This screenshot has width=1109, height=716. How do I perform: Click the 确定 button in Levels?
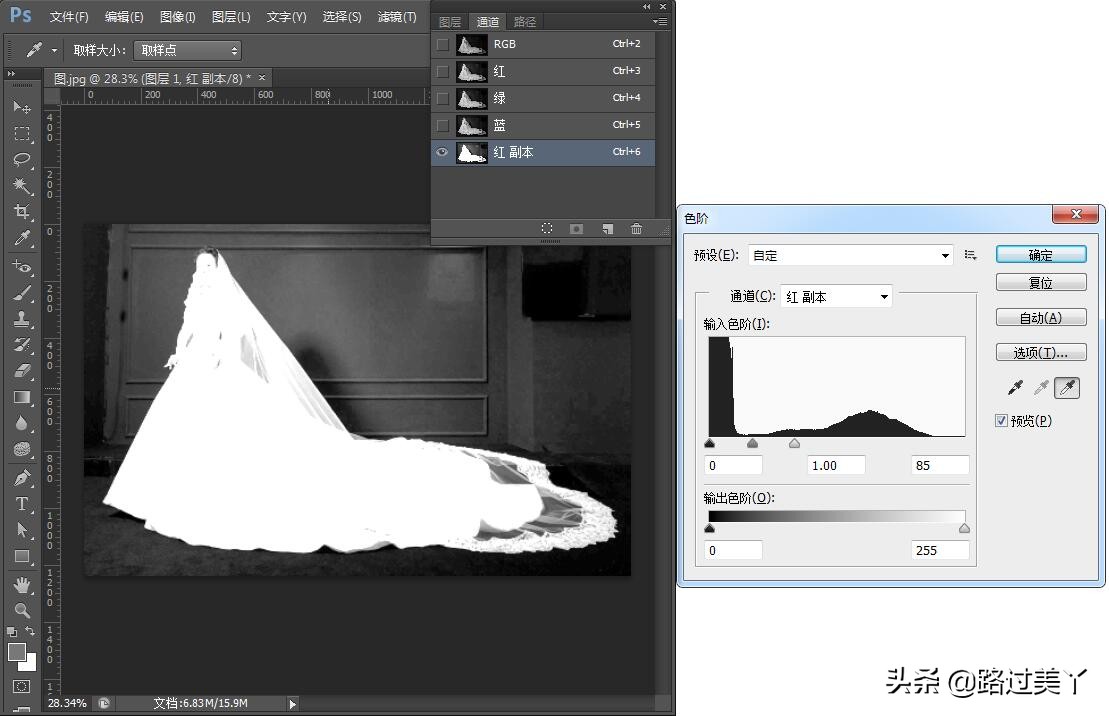tap(1041, 255)
